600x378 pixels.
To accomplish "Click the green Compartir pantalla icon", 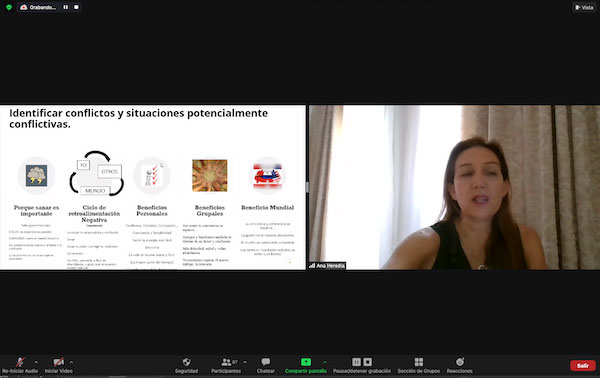I will pyautogui.click(x=306, y=362).
